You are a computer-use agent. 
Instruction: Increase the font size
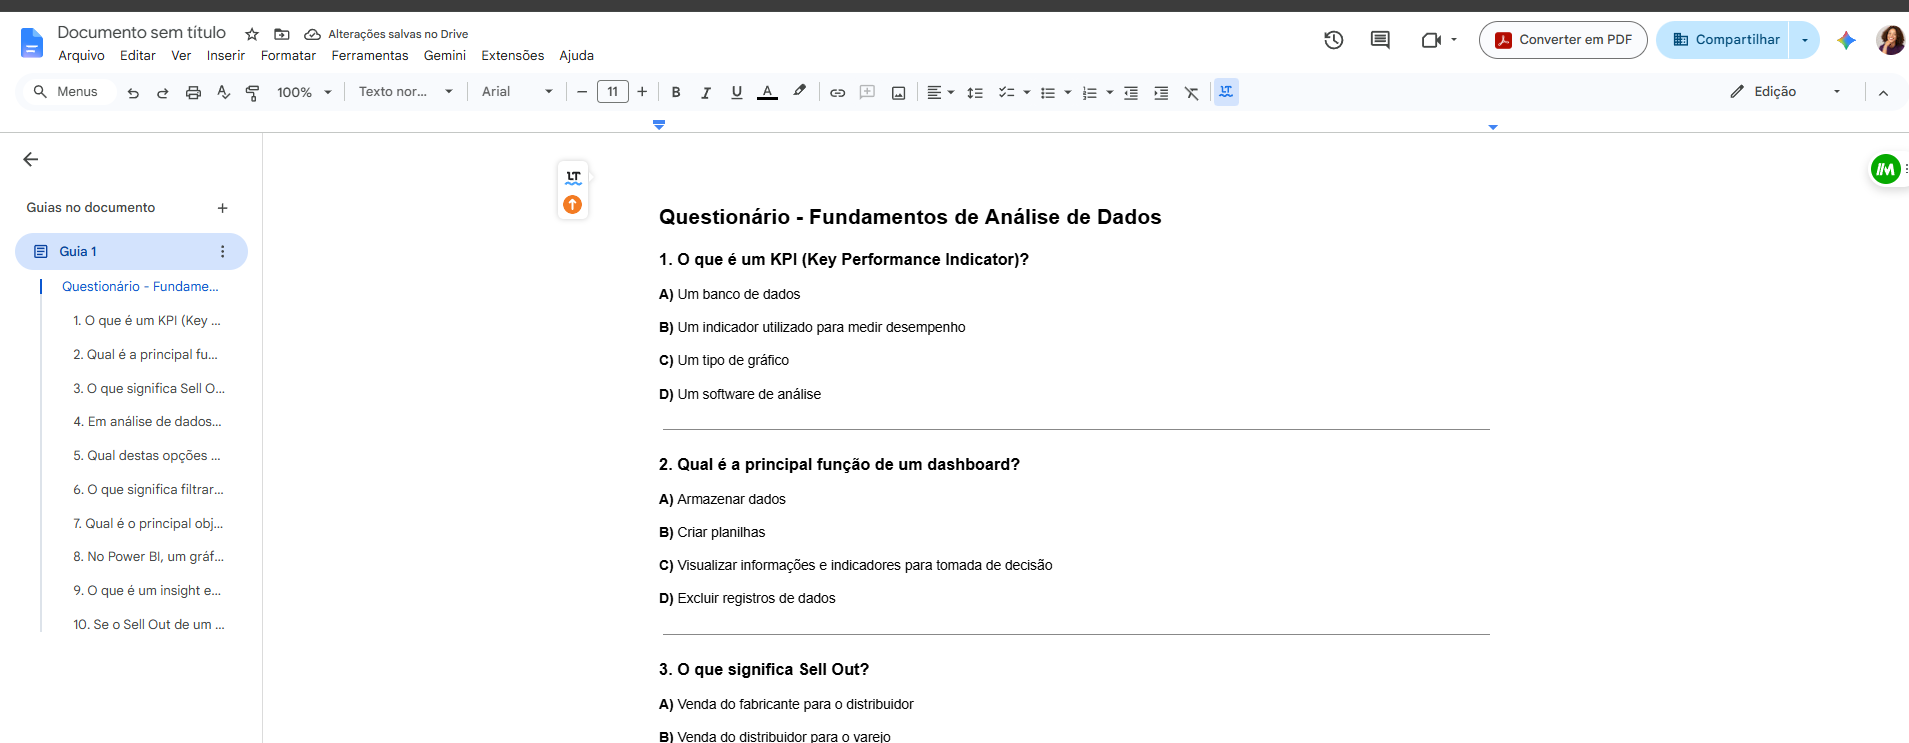pos(642,92)
